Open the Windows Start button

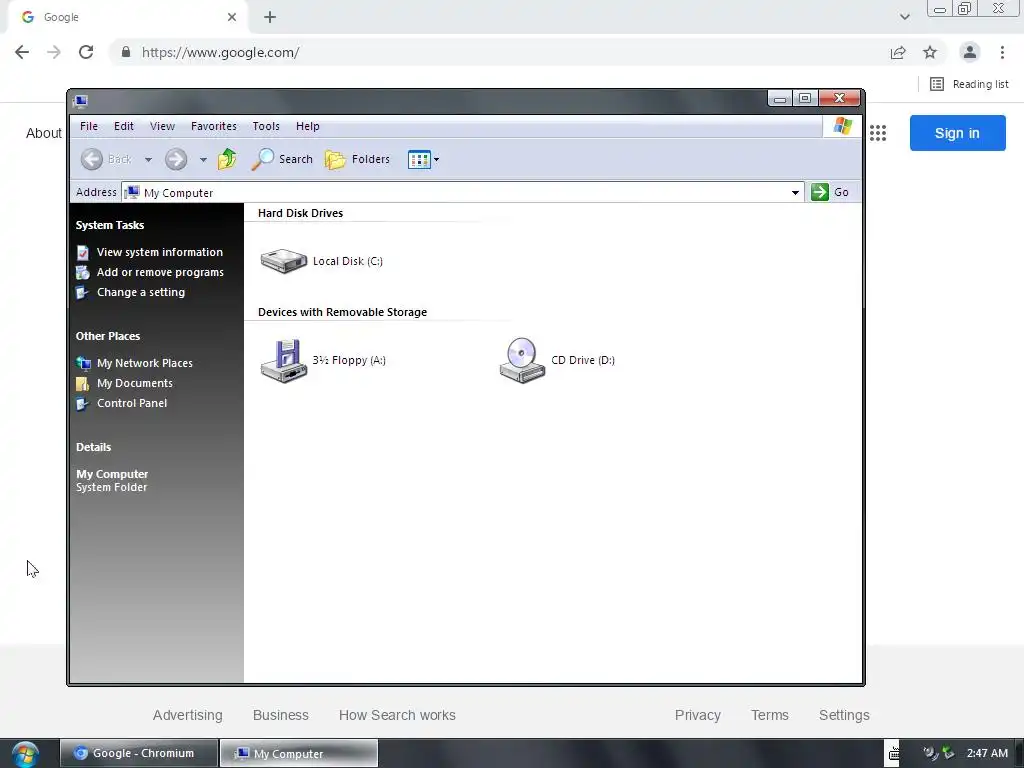click(25, 754)
